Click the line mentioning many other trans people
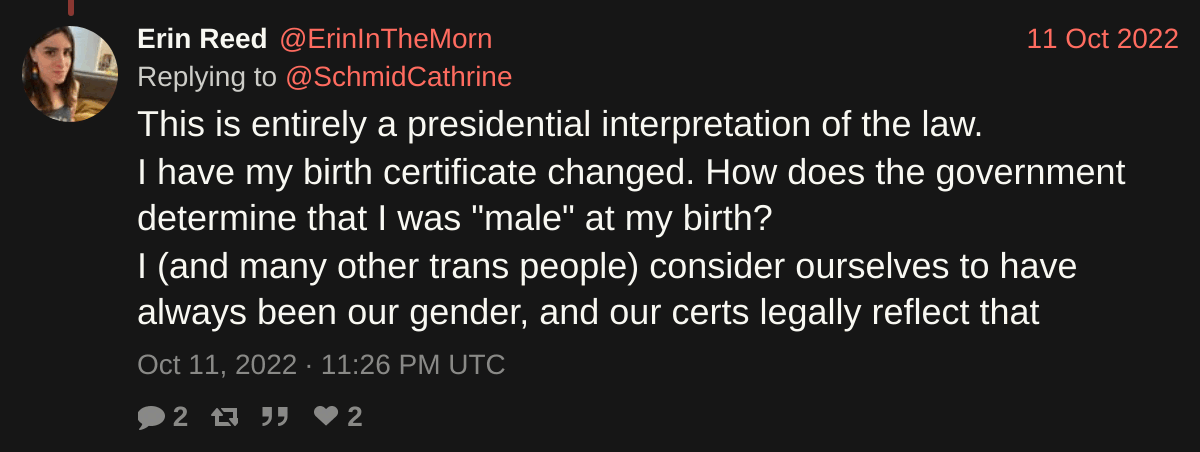 coord(605,266)
